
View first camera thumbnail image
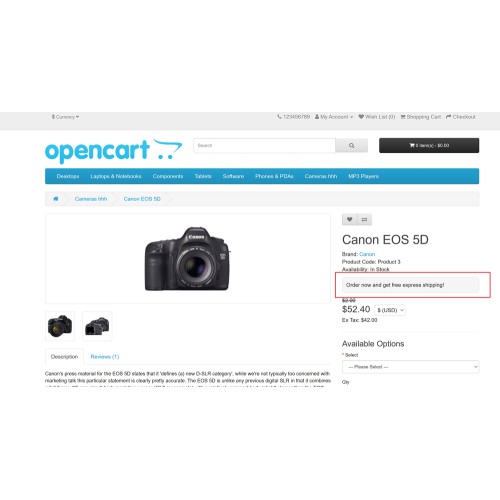(60, 326)
